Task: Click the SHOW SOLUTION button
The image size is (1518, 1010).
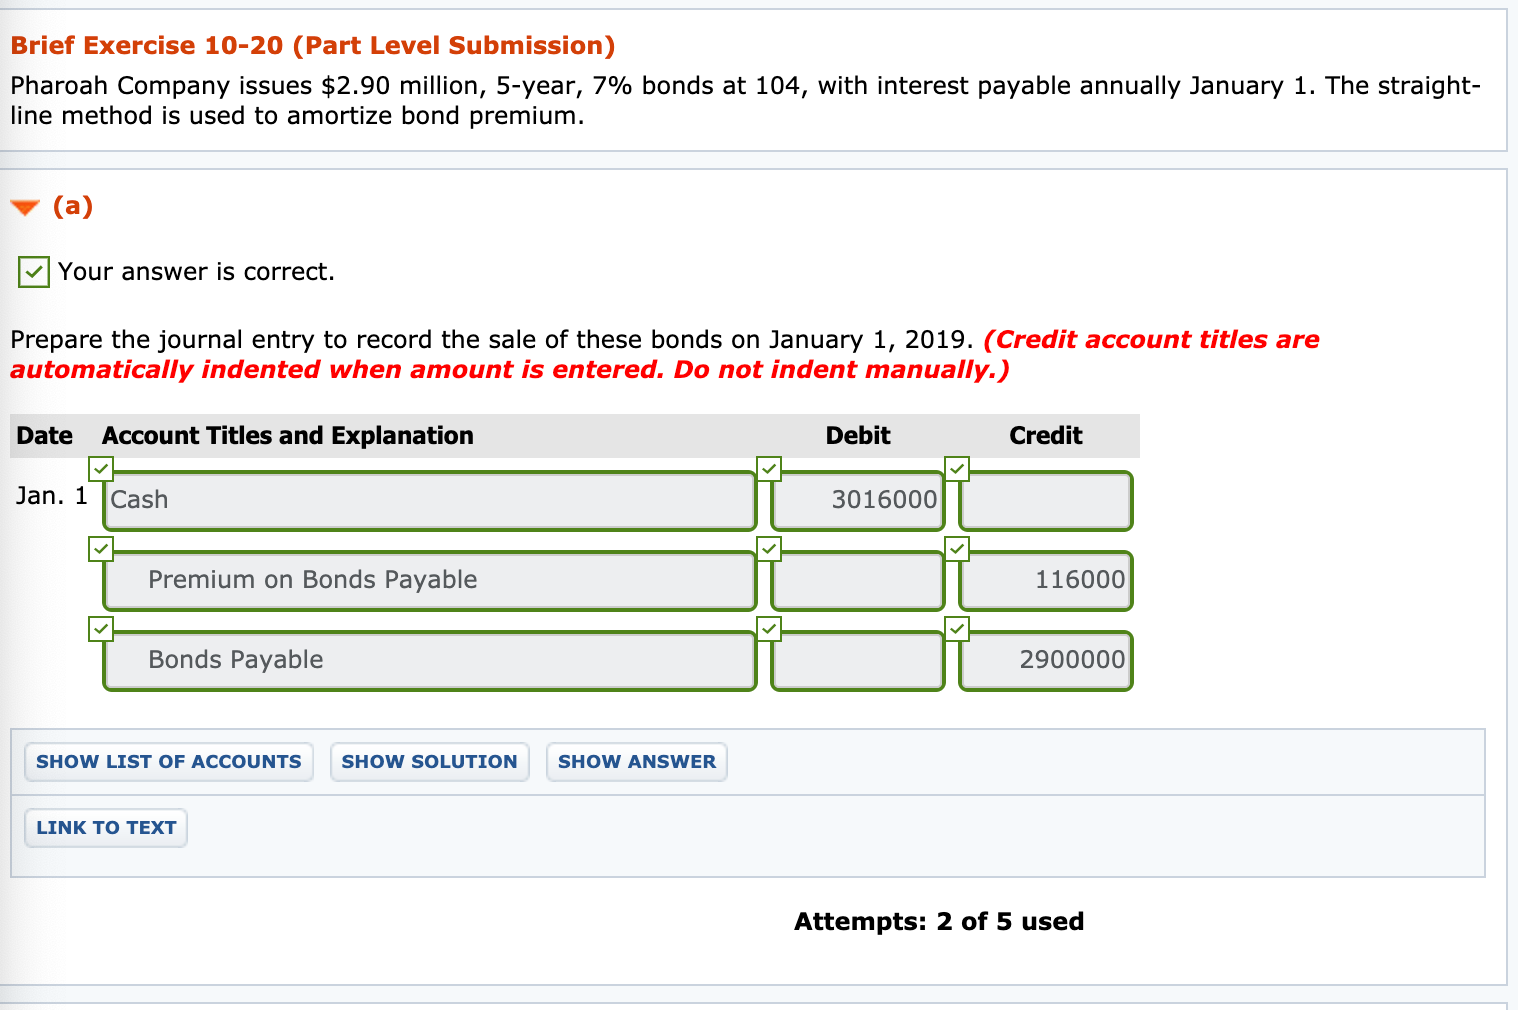Action: pos(430,761)
